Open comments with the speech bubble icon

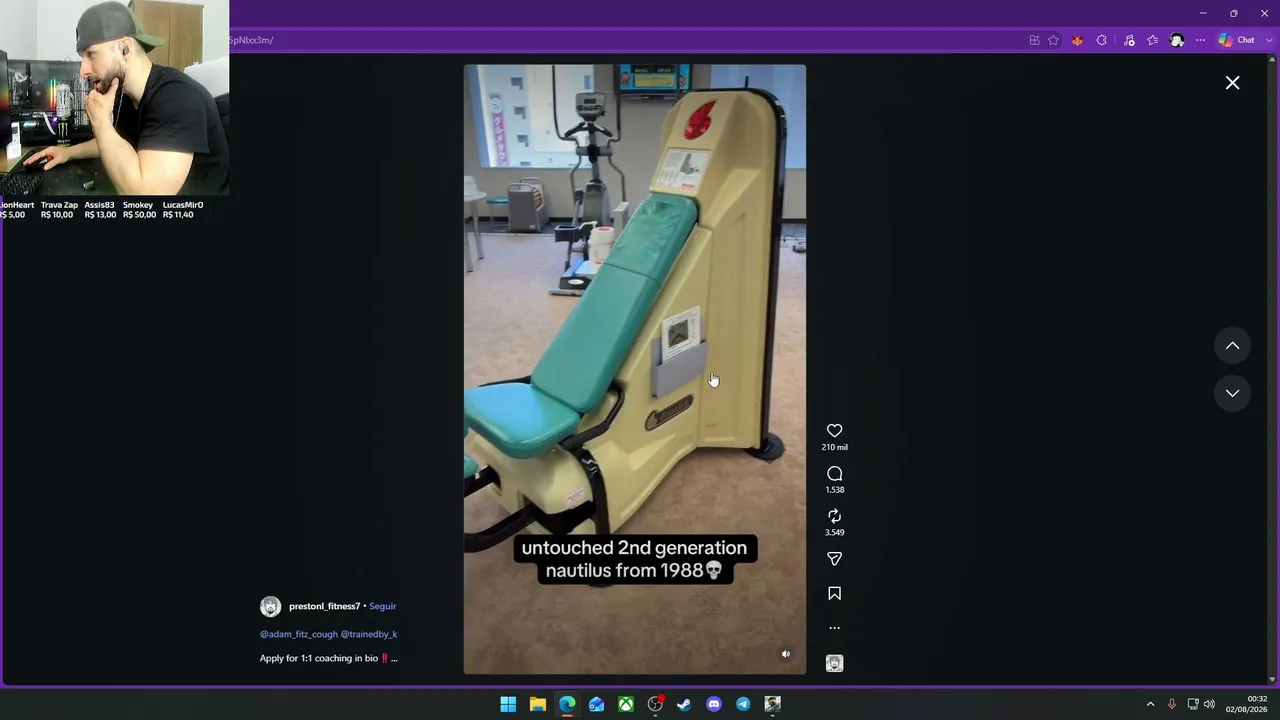click(834, 474)
